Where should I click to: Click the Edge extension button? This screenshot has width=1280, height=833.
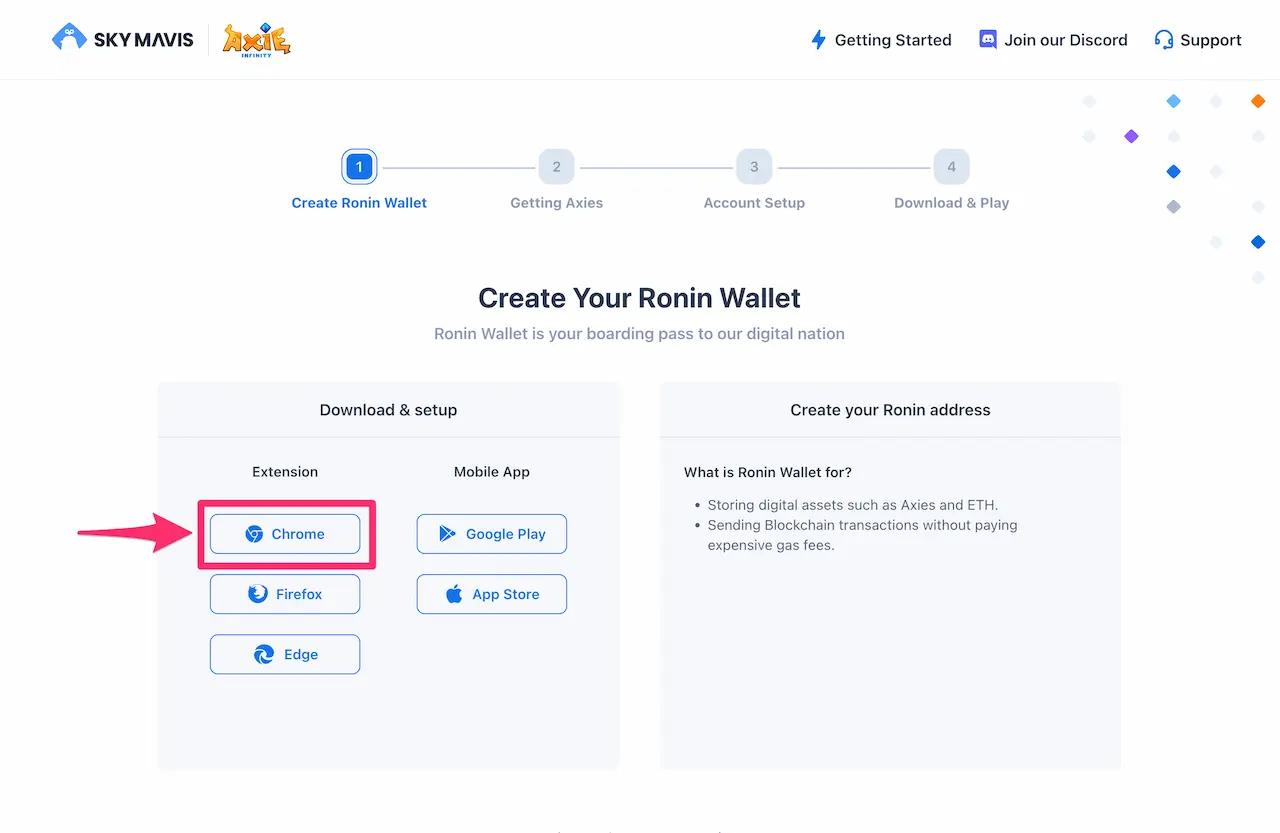click(x=285, y=654)
